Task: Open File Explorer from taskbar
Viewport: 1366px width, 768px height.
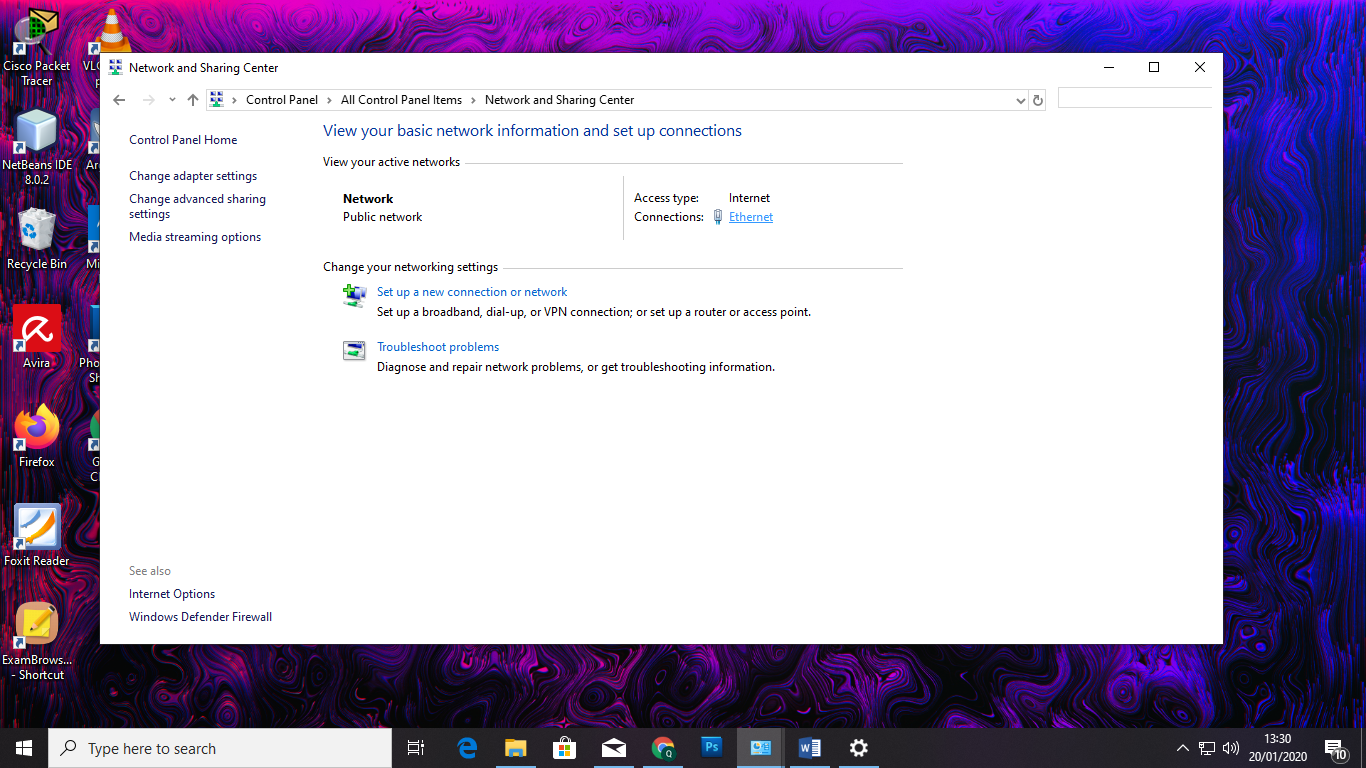Action: tap(515, 748)
